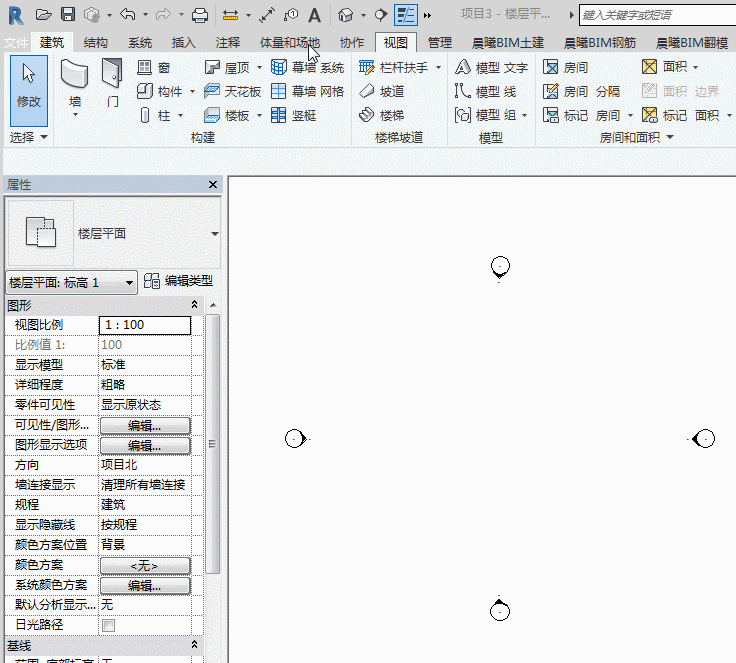
Task: Click the Open file icon
Action: pyautogui.click(x=43, y=15)
